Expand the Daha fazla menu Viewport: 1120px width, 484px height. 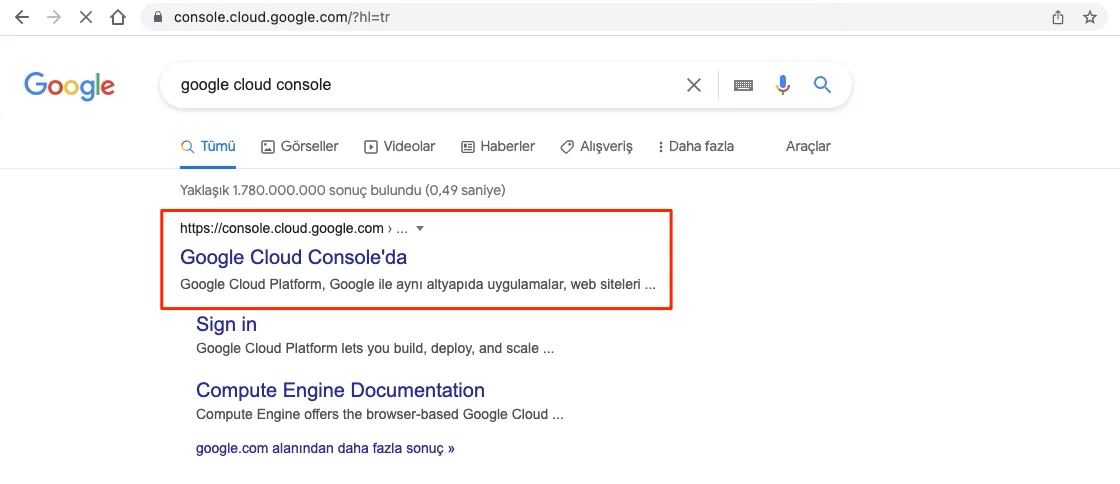(695, 146)
